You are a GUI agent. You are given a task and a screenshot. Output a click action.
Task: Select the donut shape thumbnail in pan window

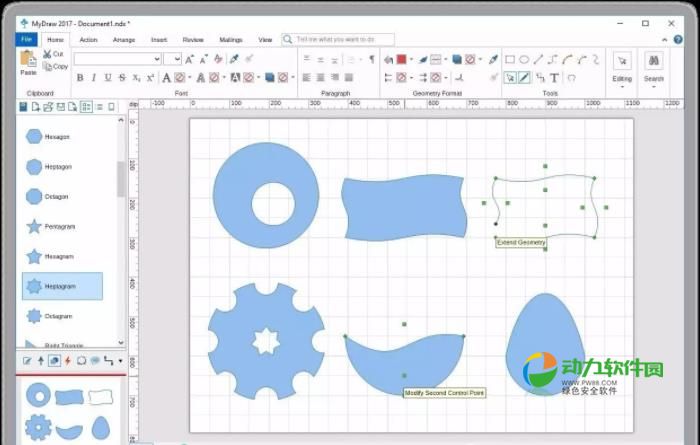(x=38, y=393)
